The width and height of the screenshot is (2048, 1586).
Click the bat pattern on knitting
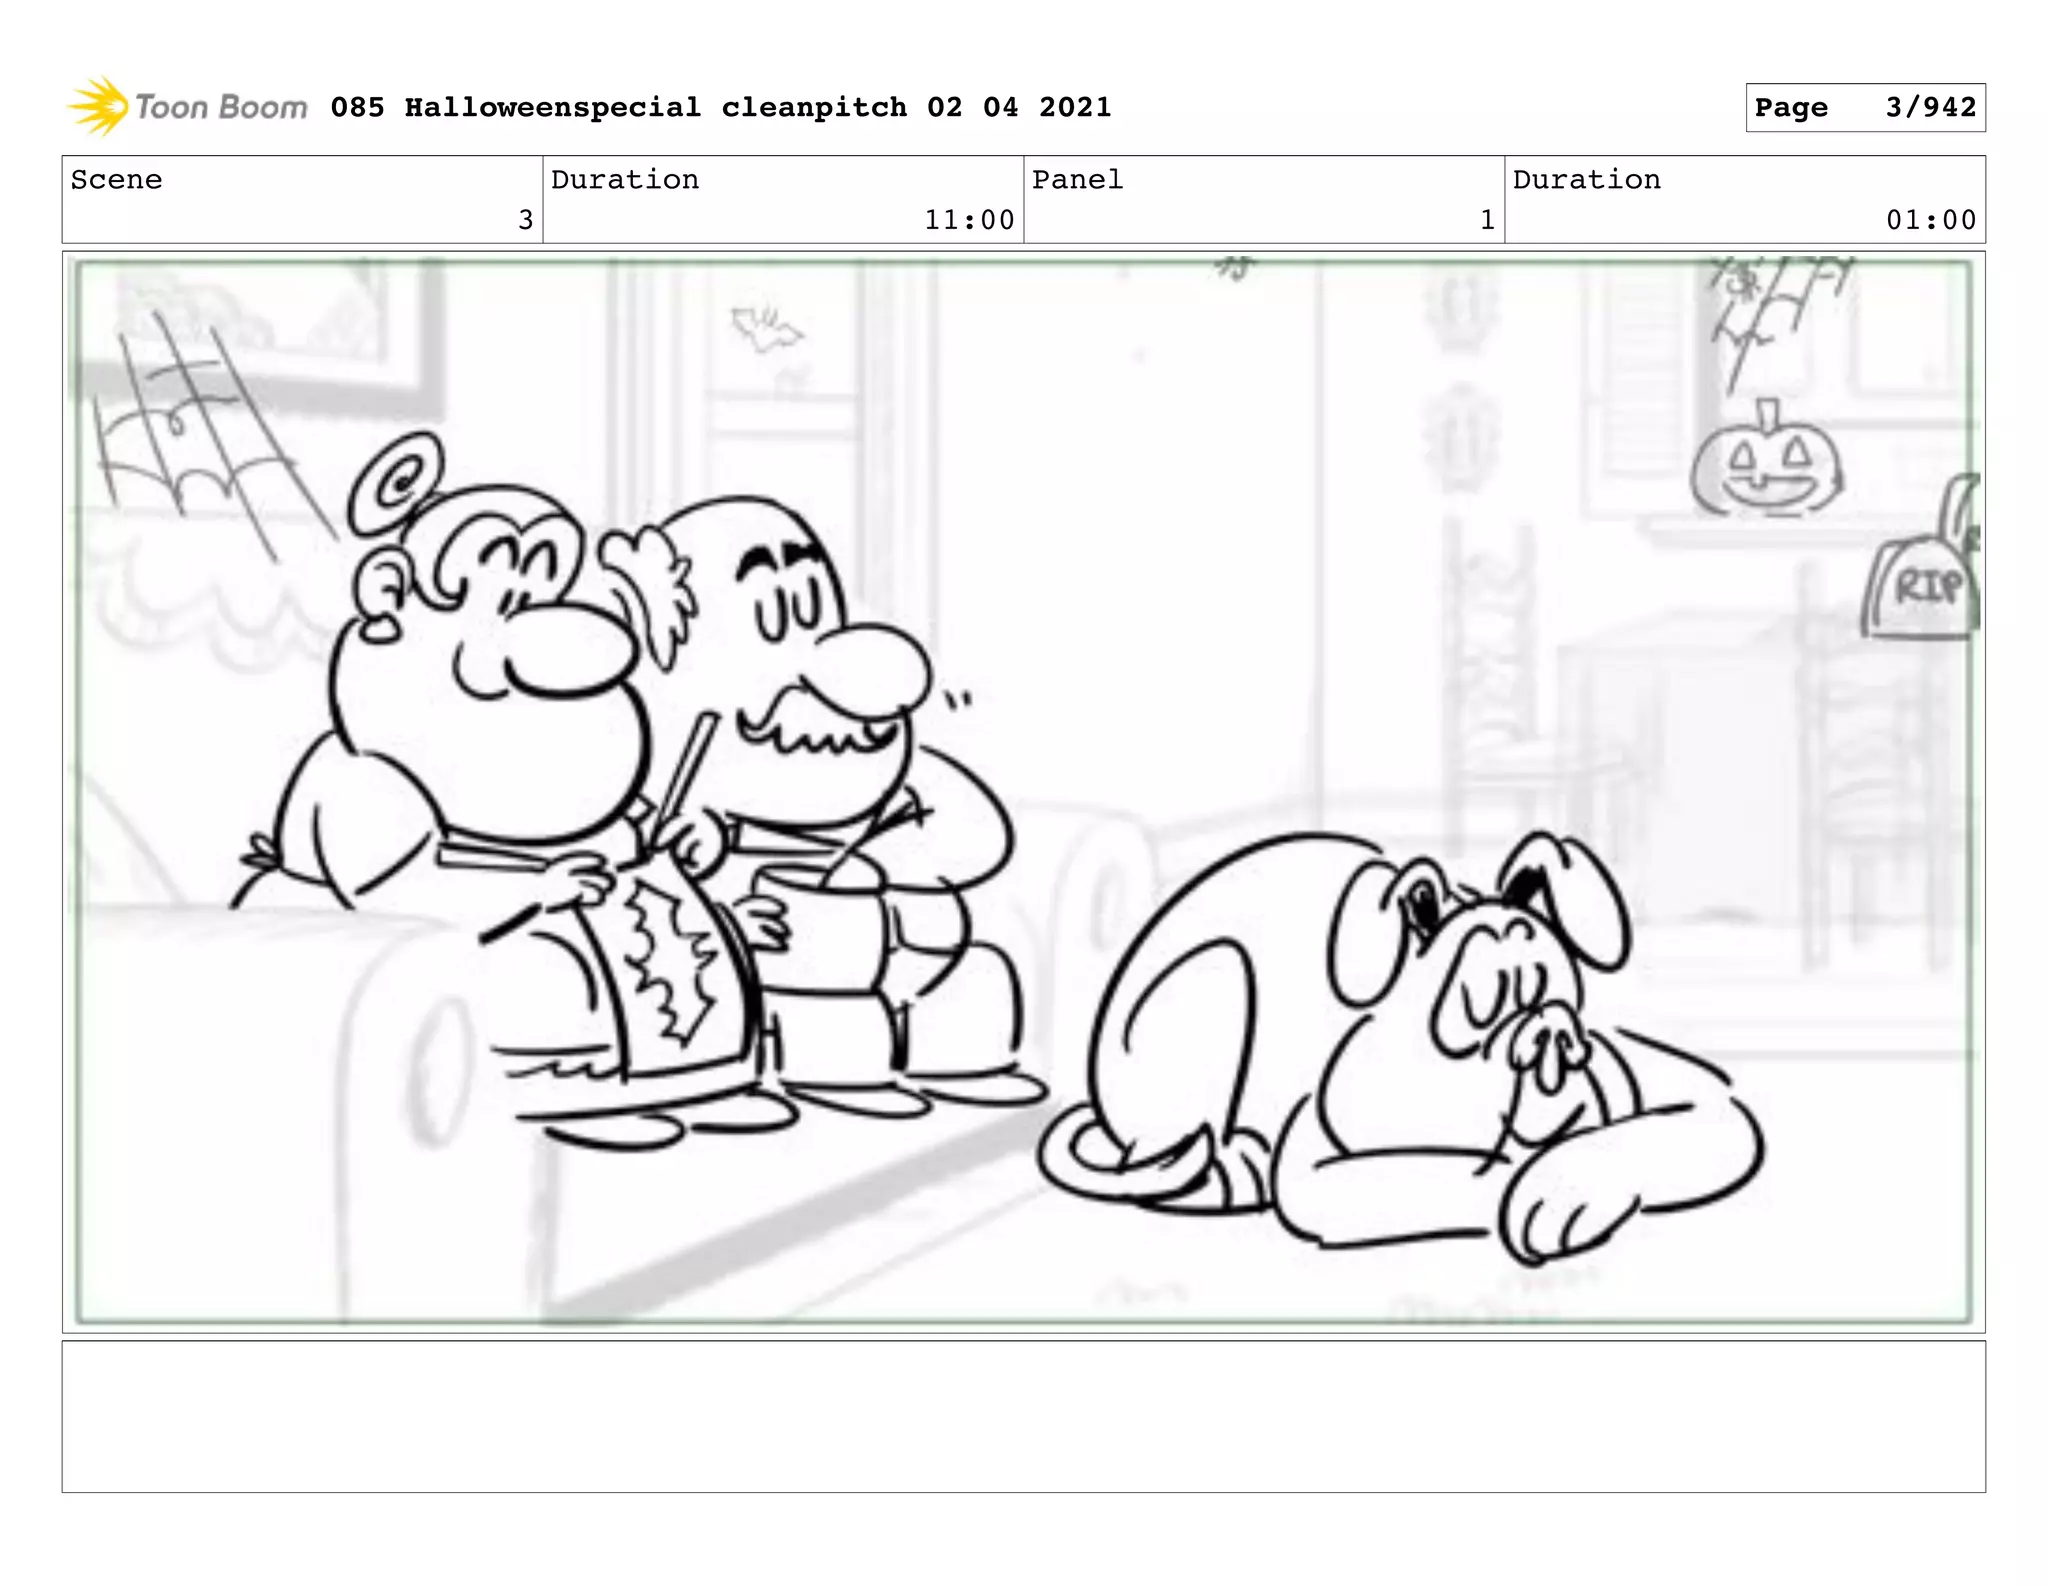point(672,965)
